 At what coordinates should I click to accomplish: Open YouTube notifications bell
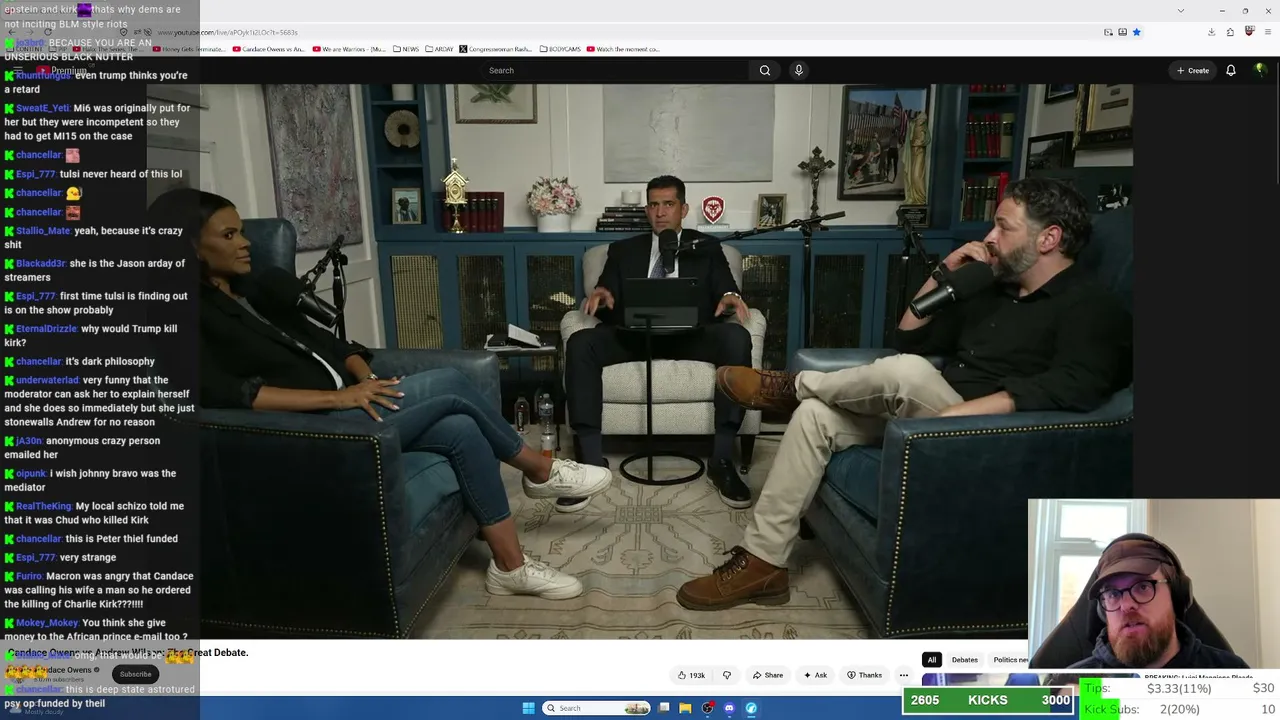1231,70
